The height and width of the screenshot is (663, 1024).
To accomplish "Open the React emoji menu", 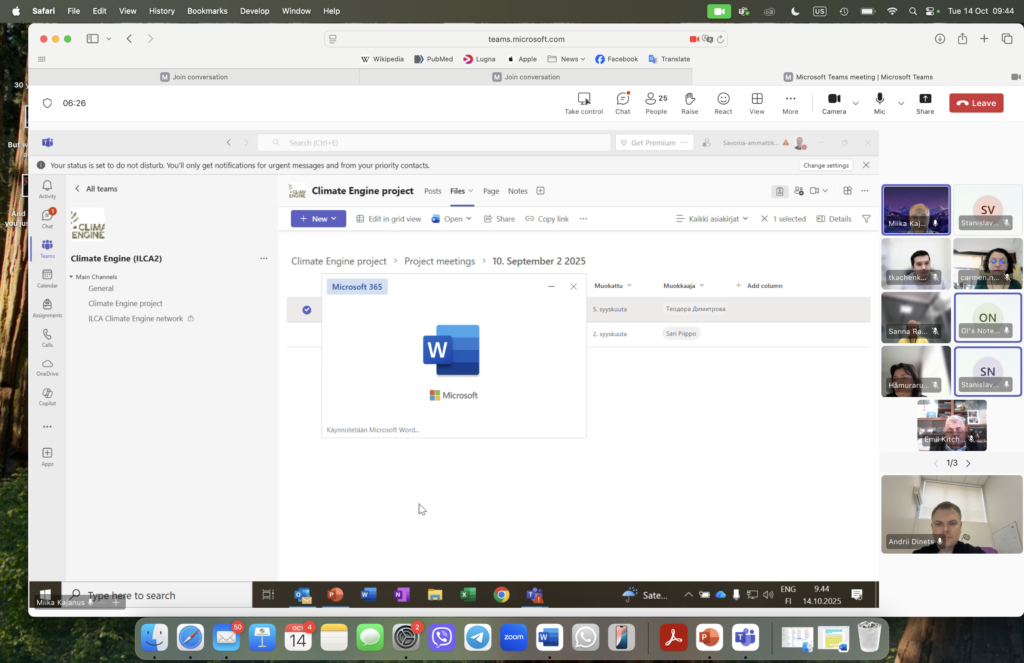I will (723, 102).
